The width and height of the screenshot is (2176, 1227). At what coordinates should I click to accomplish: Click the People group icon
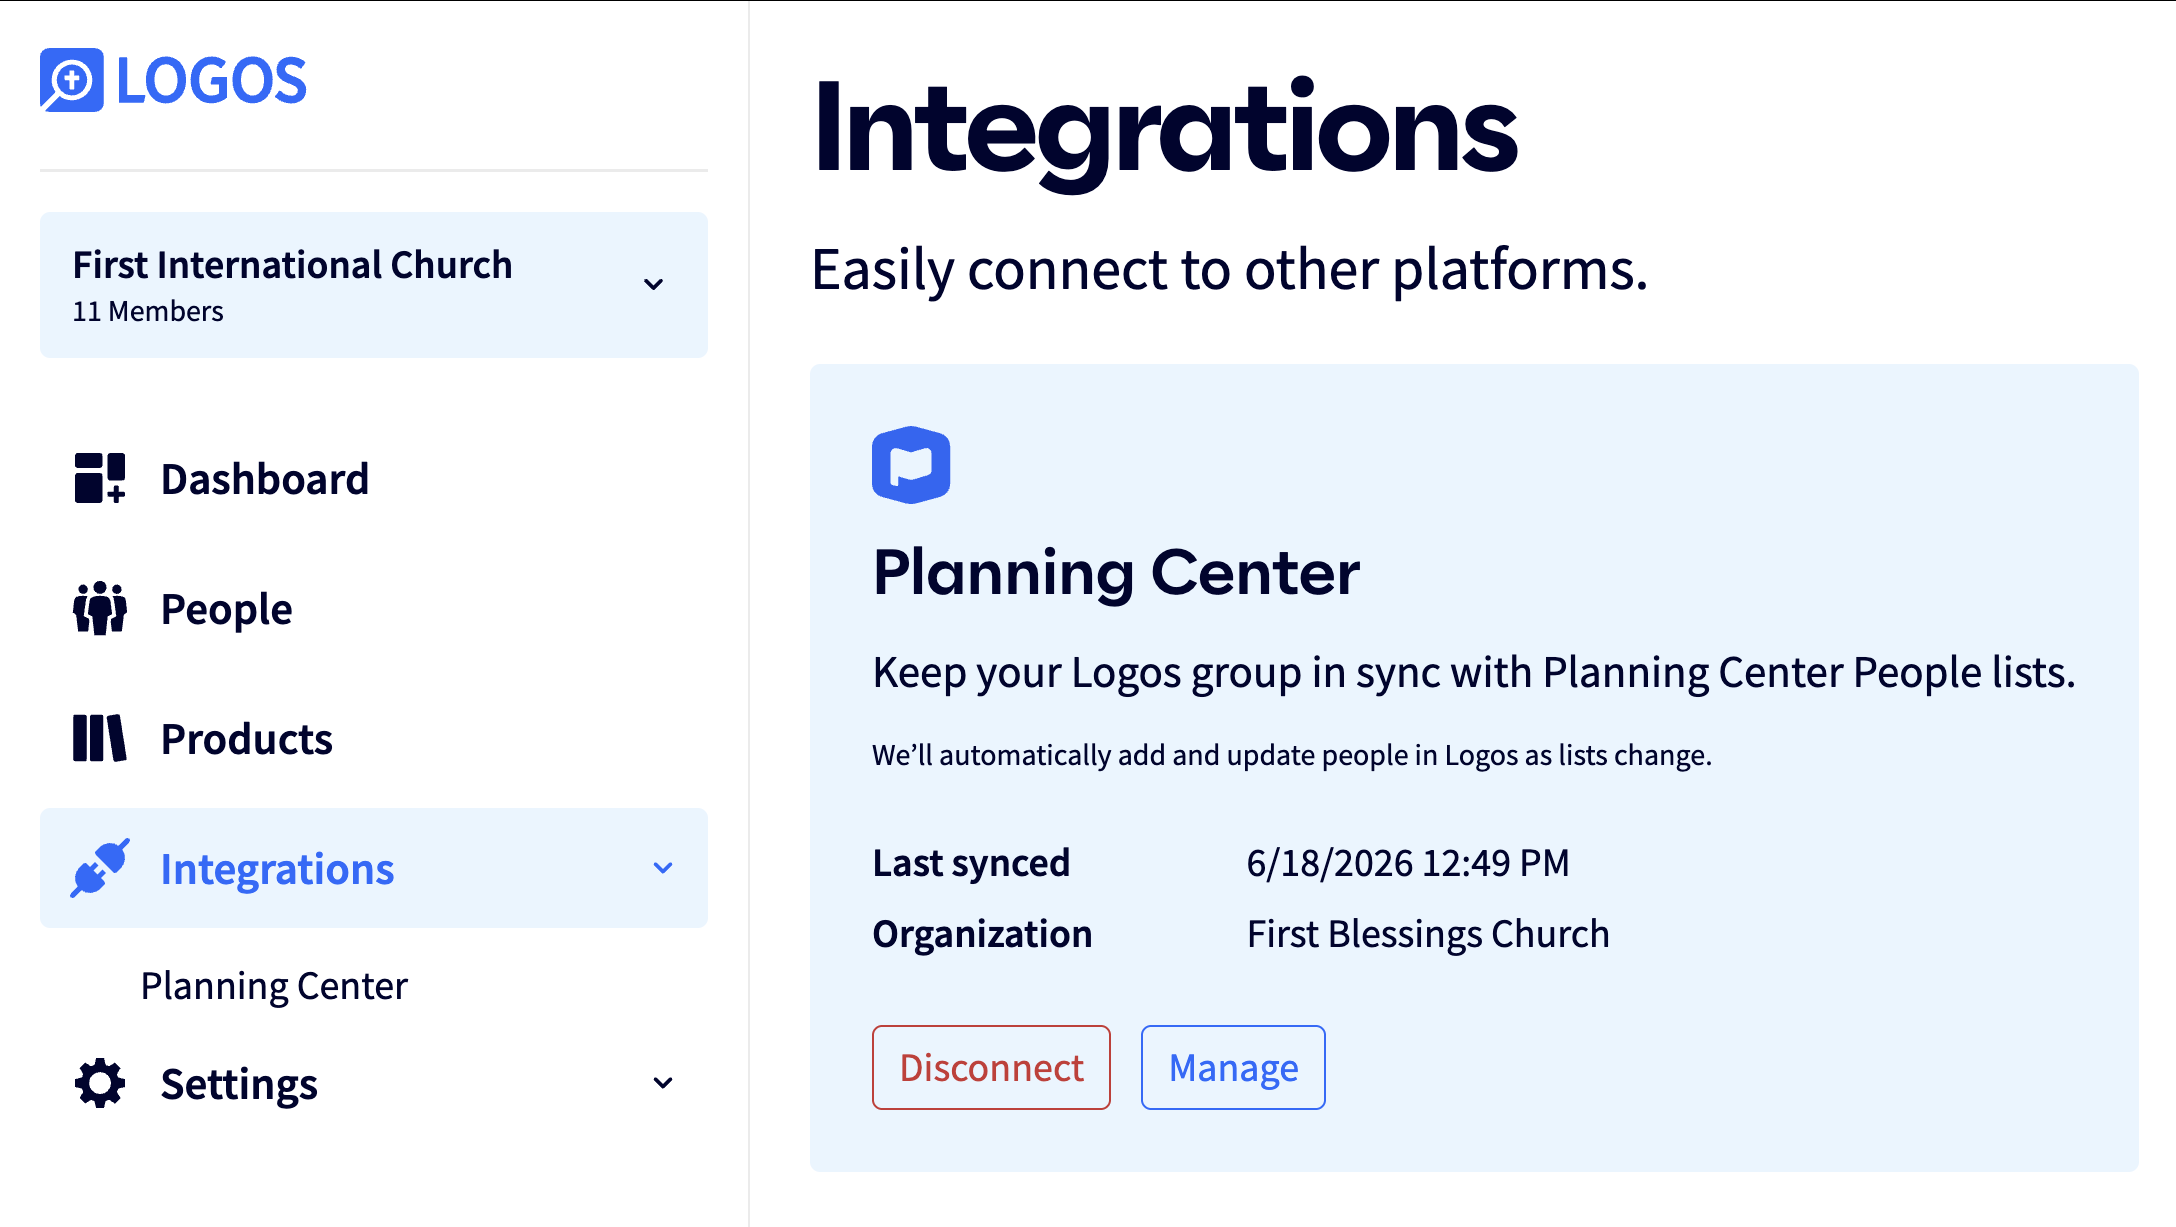click(100, 608)
